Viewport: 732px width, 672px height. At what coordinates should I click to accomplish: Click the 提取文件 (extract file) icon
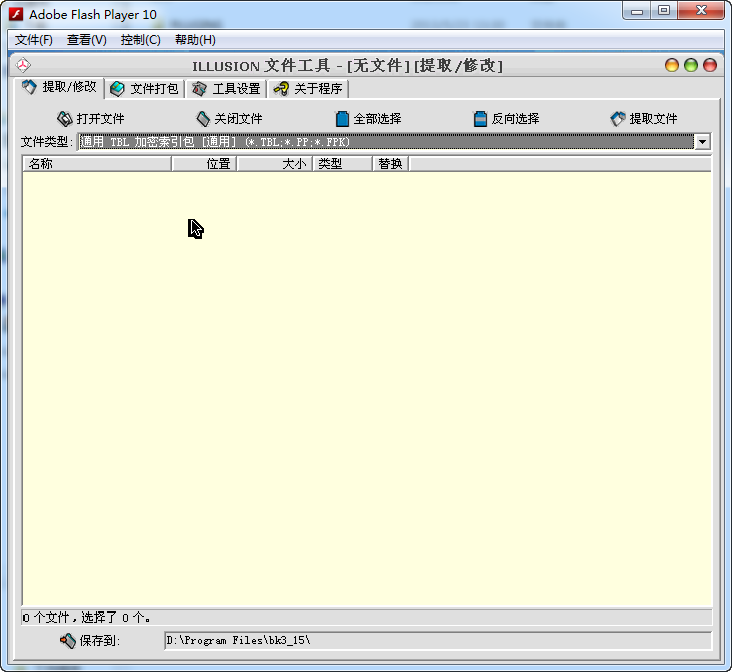(618, 119)
